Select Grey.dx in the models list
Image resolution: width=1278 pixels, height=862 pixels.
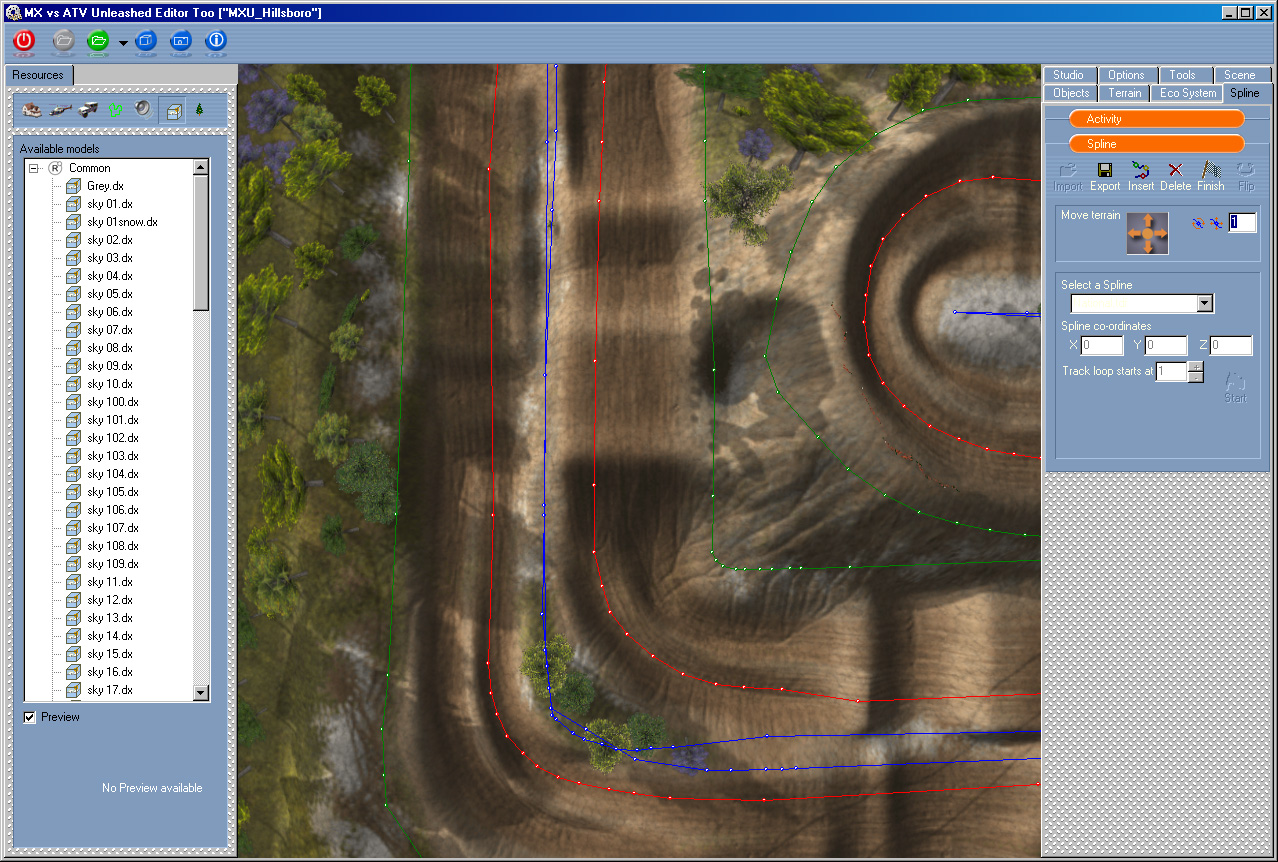(x=105, y=186)
